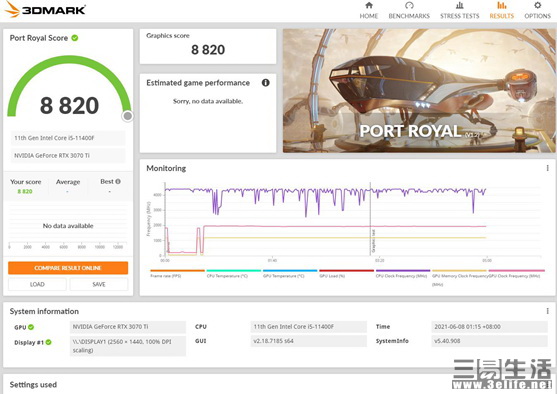Go to the HOME tab icon
Viewport: 557px width, 394px height.
[x=369, y=5]
